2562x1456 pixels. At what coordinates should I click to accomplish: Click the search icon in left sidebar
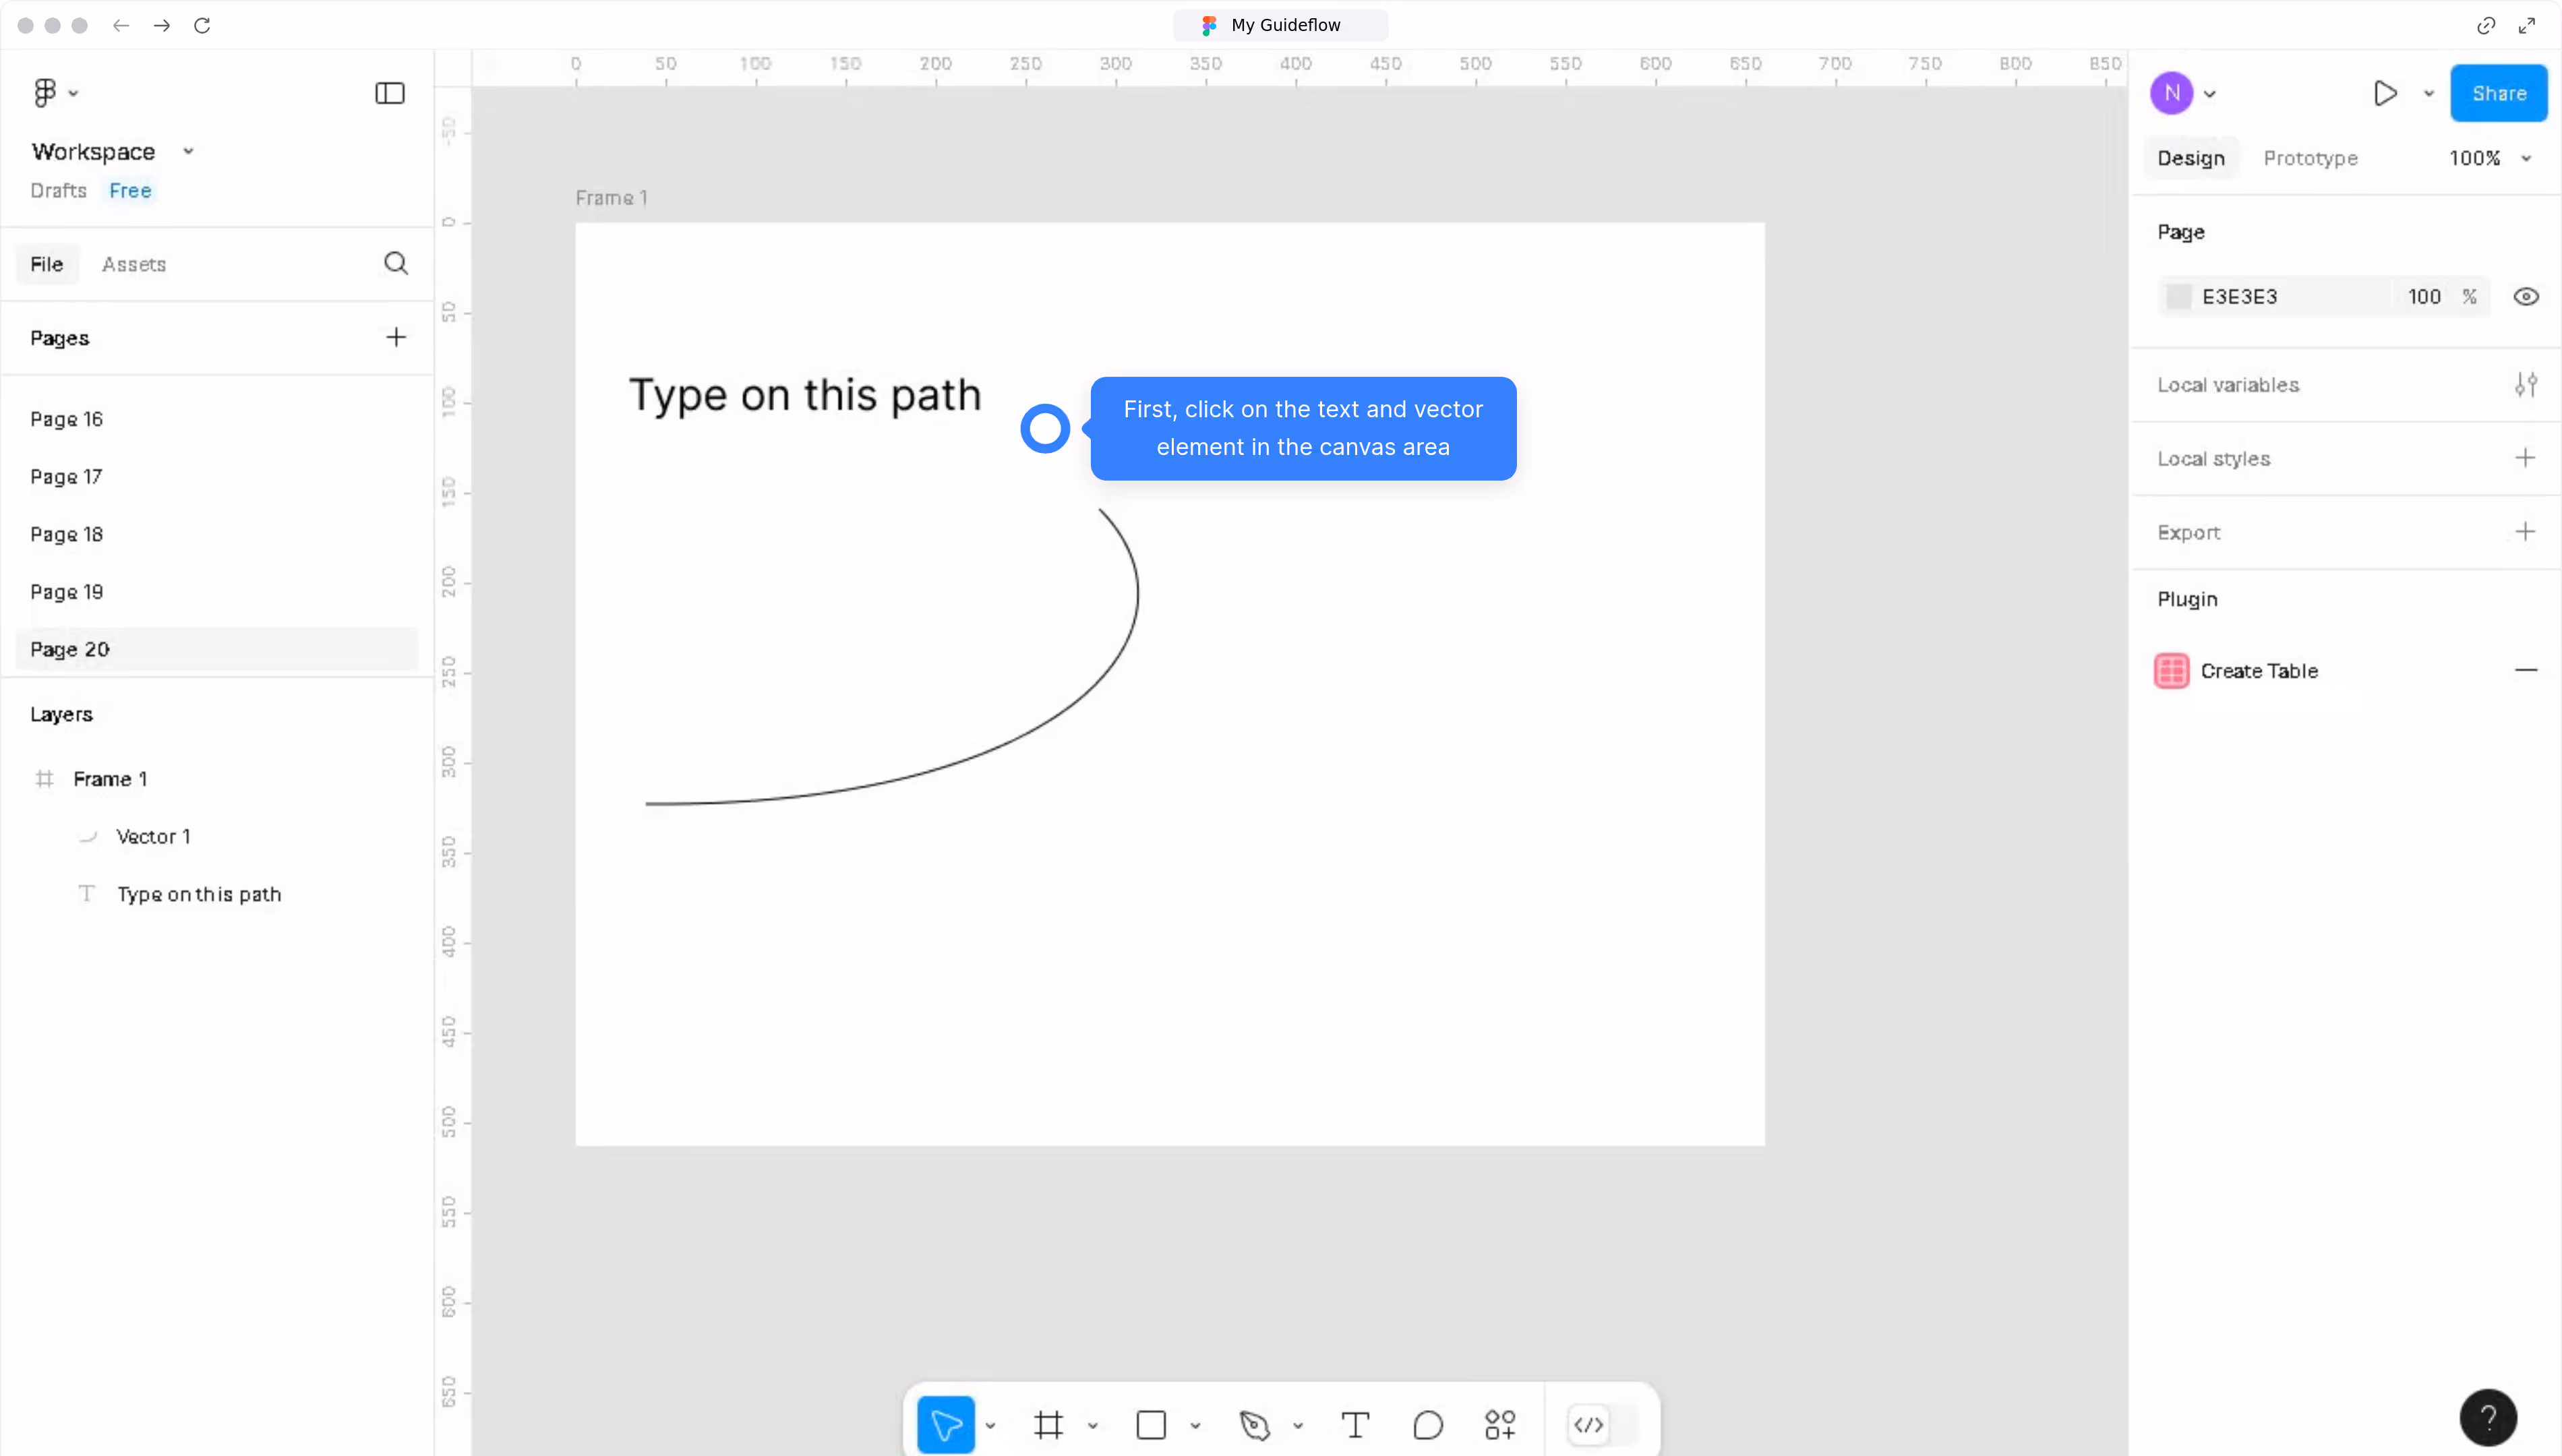(x=396, y=263)
